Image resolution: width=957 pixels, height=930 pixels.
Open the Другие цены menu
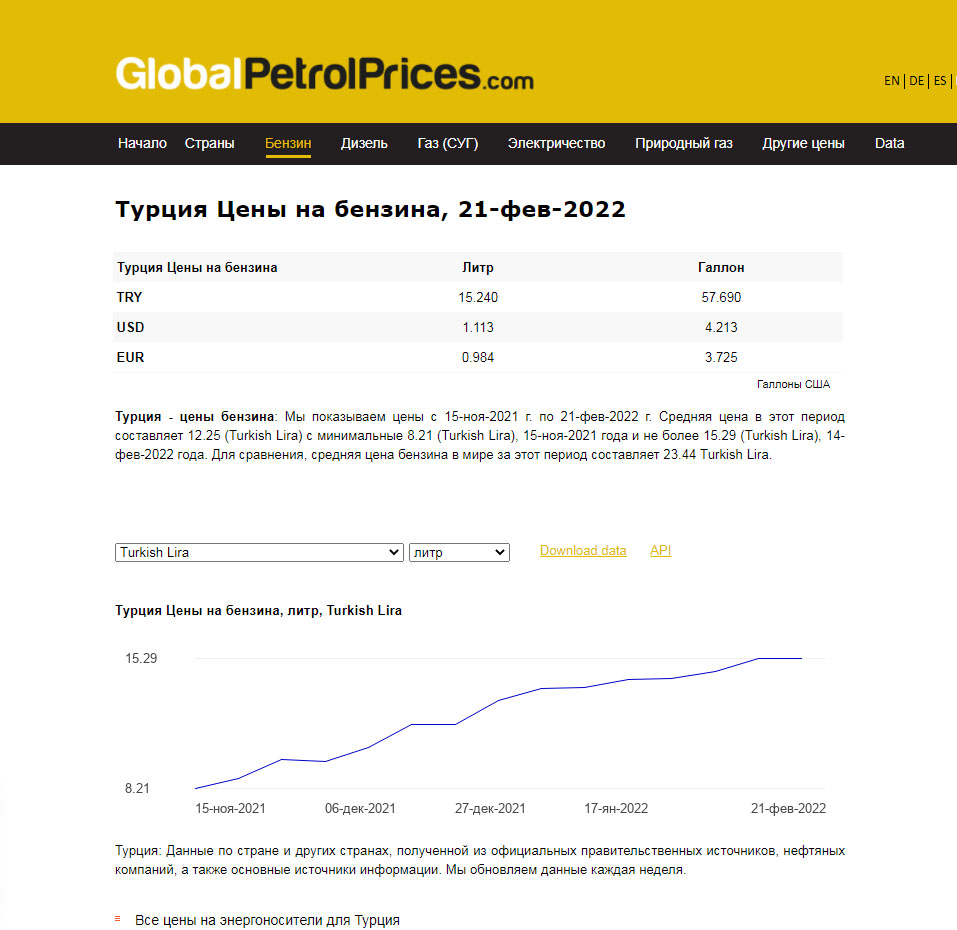(803, 143)
